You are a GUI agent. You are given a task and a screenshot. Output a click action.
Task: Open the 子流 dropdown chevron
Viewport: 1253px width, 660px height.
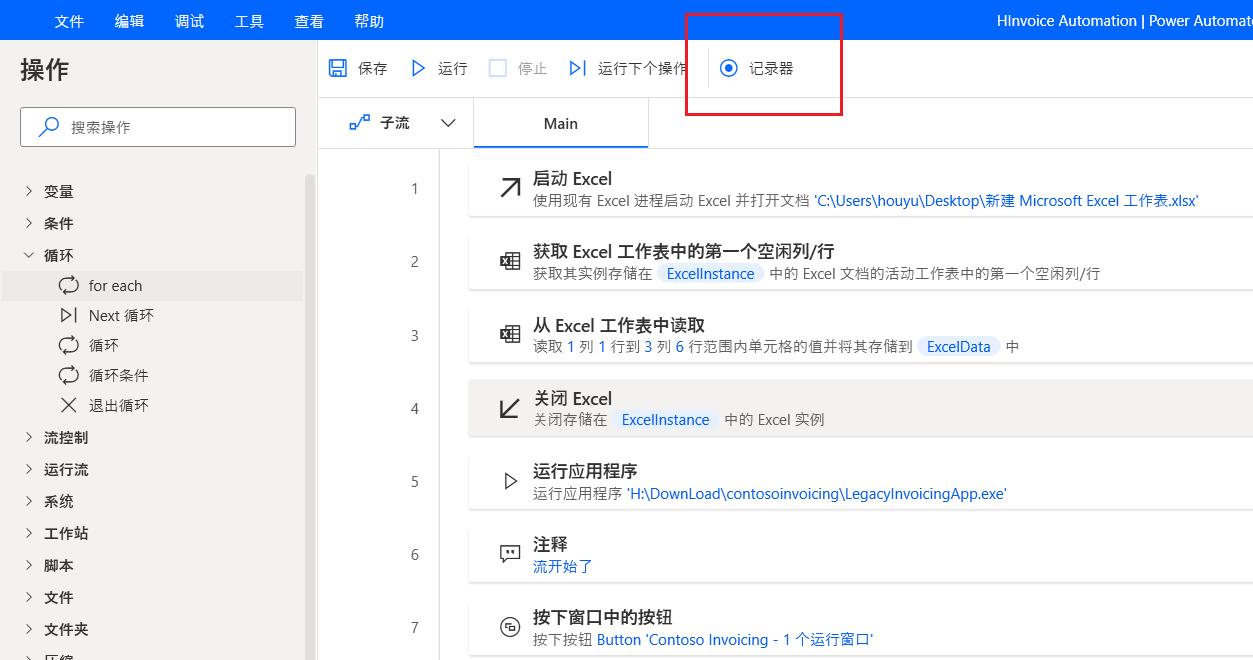click(448, 122)
